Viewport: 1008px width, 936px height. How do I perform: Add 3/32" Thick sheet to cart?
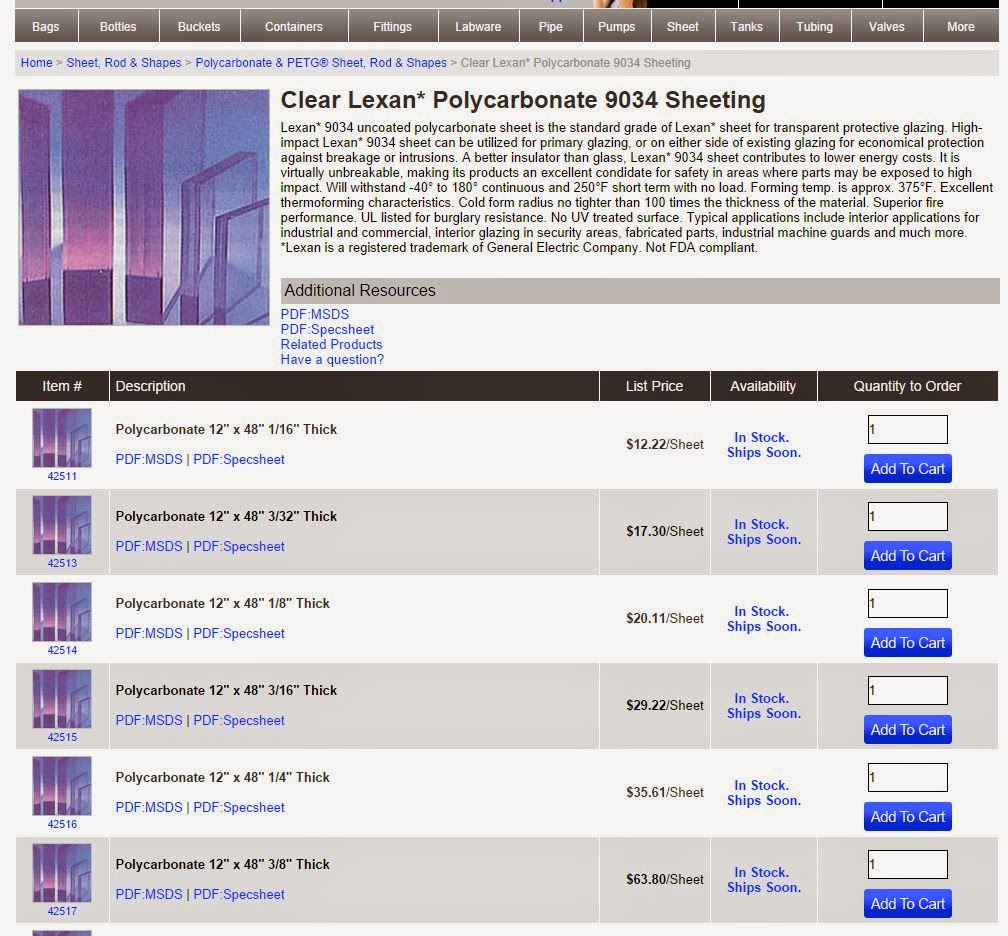[908, 555]
